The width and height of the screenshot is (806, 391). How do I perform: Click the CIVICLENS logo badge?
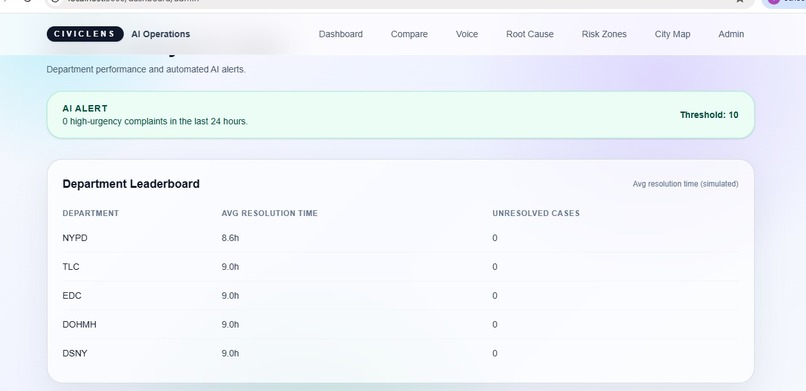coord(85,34)
